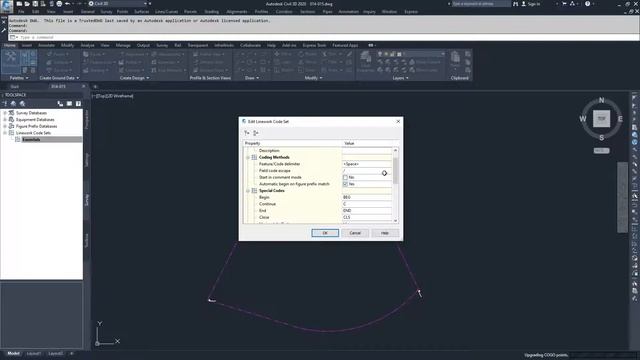
Task: Click the Toolspace panel display toggle icon beside help
Action: (69, 104)
